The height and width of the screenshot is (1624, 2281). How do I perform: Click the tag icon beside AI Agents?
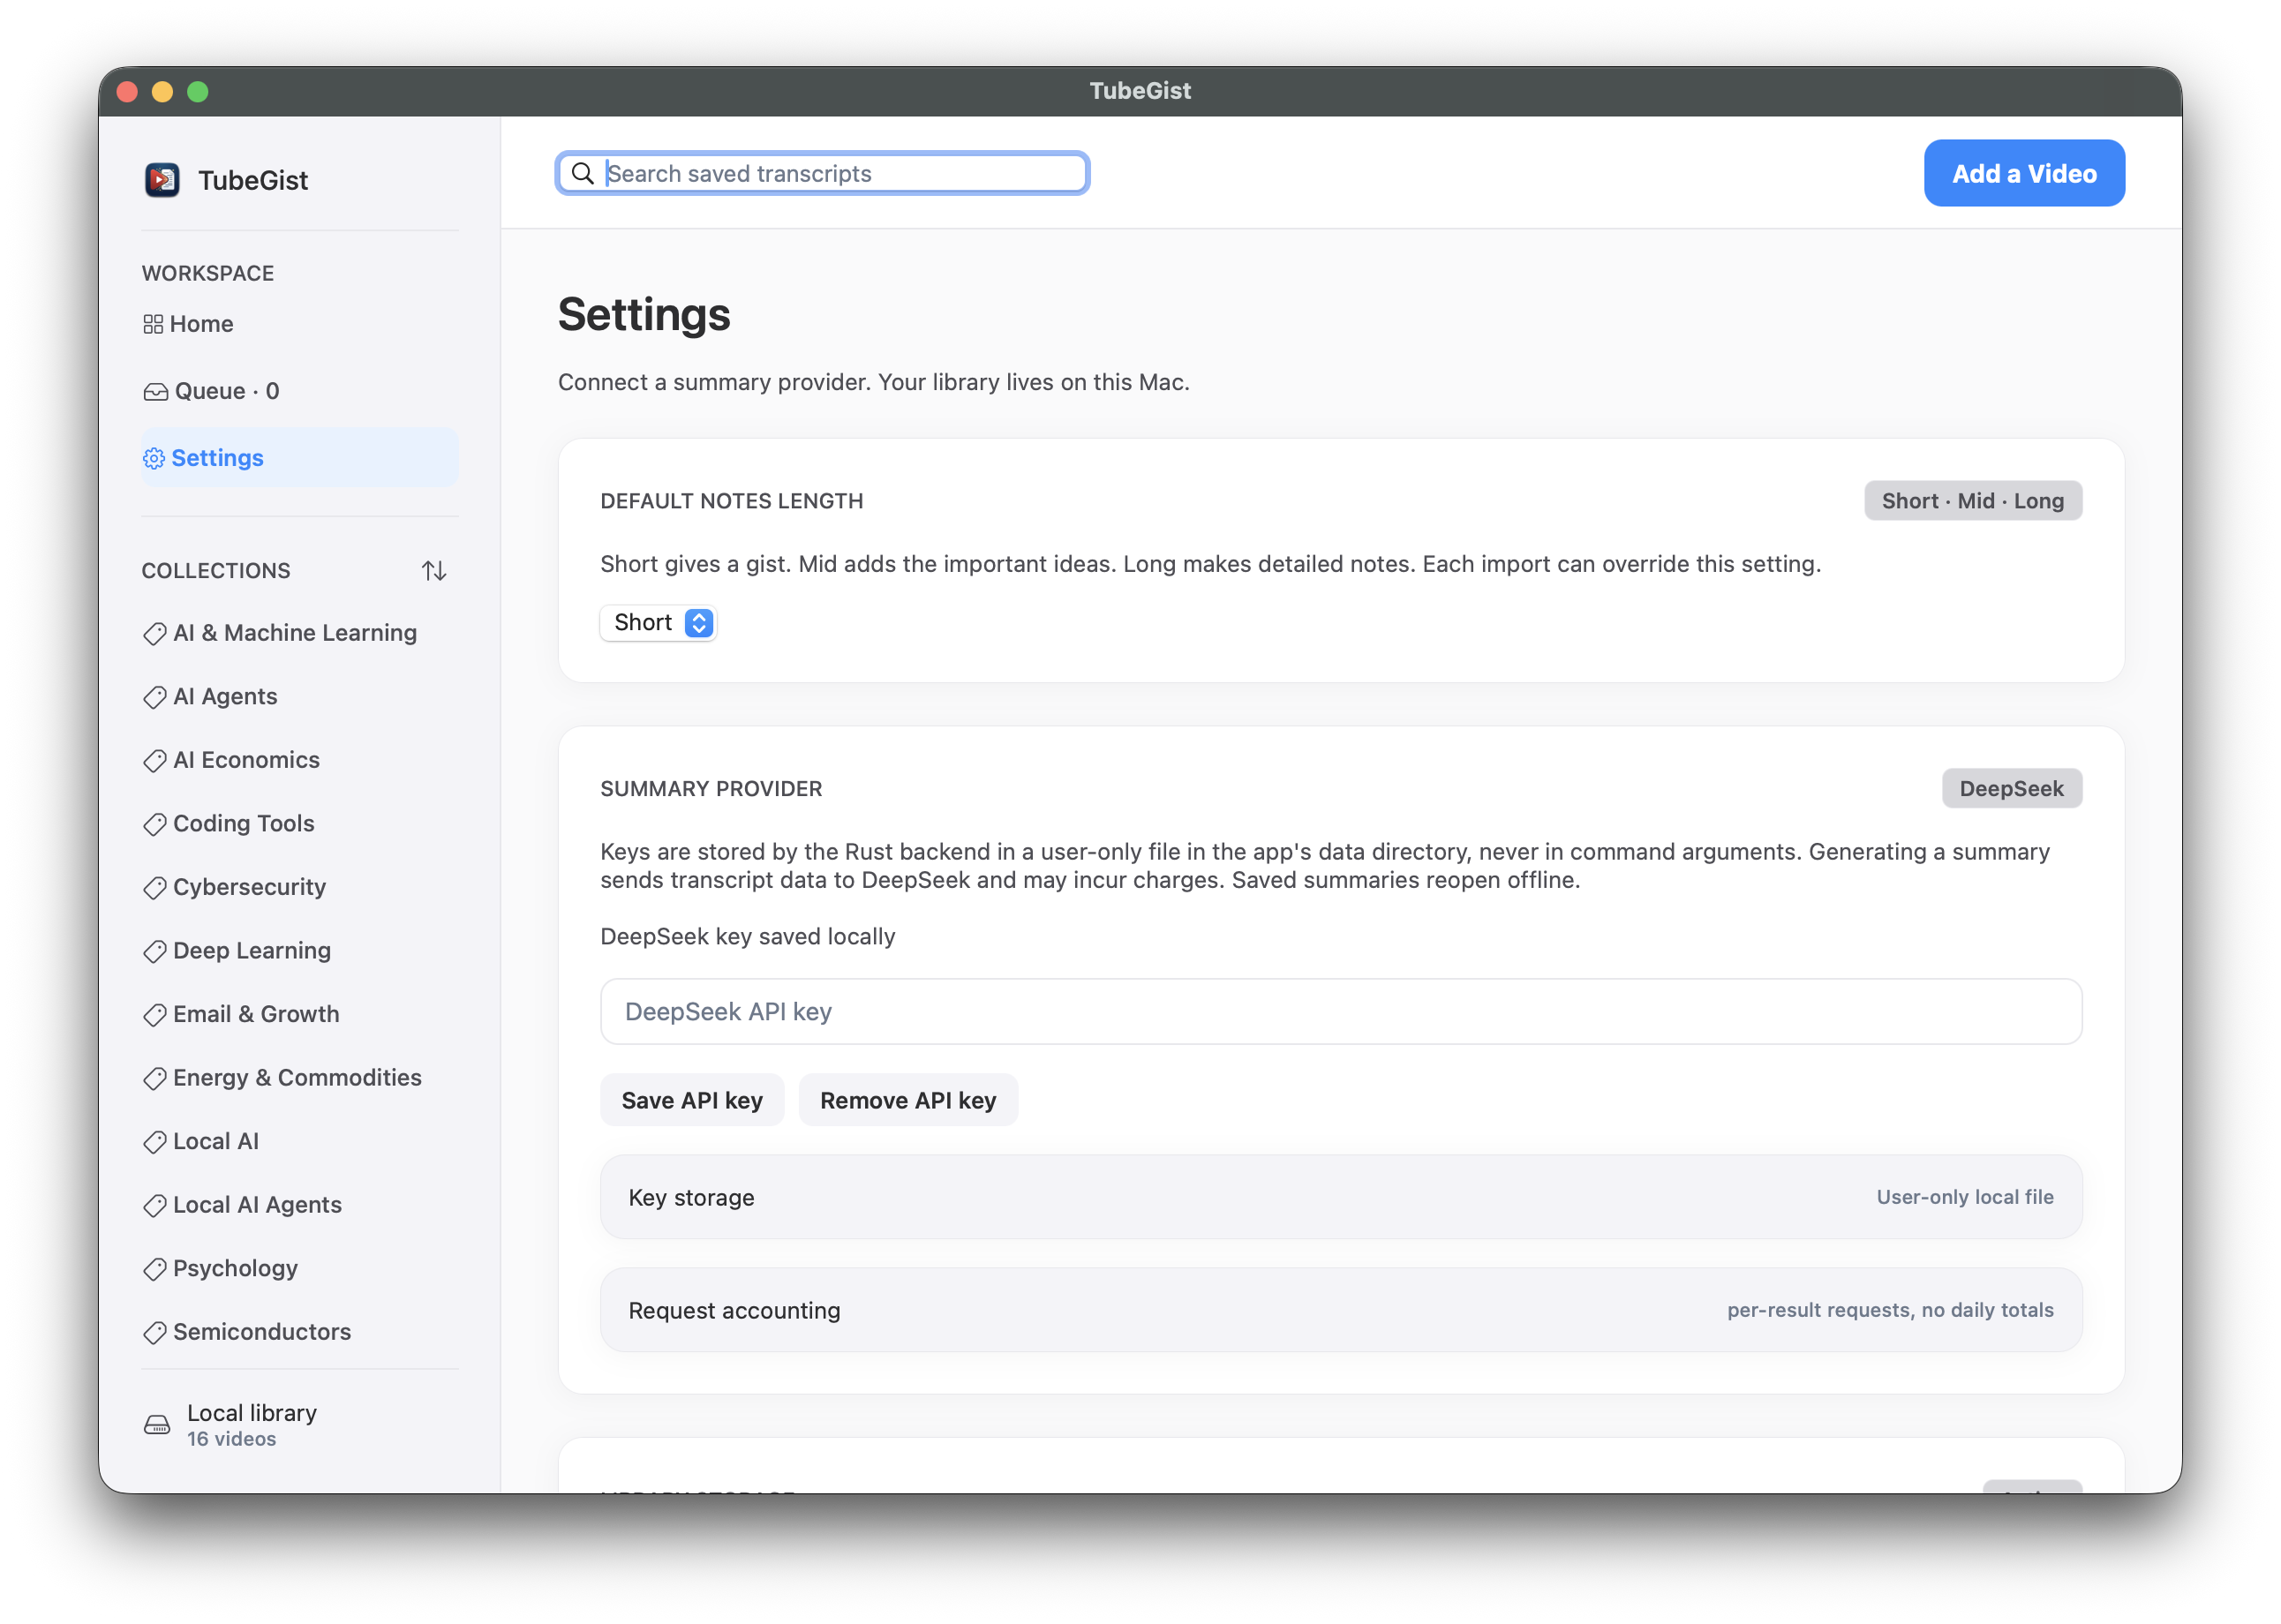155,697
